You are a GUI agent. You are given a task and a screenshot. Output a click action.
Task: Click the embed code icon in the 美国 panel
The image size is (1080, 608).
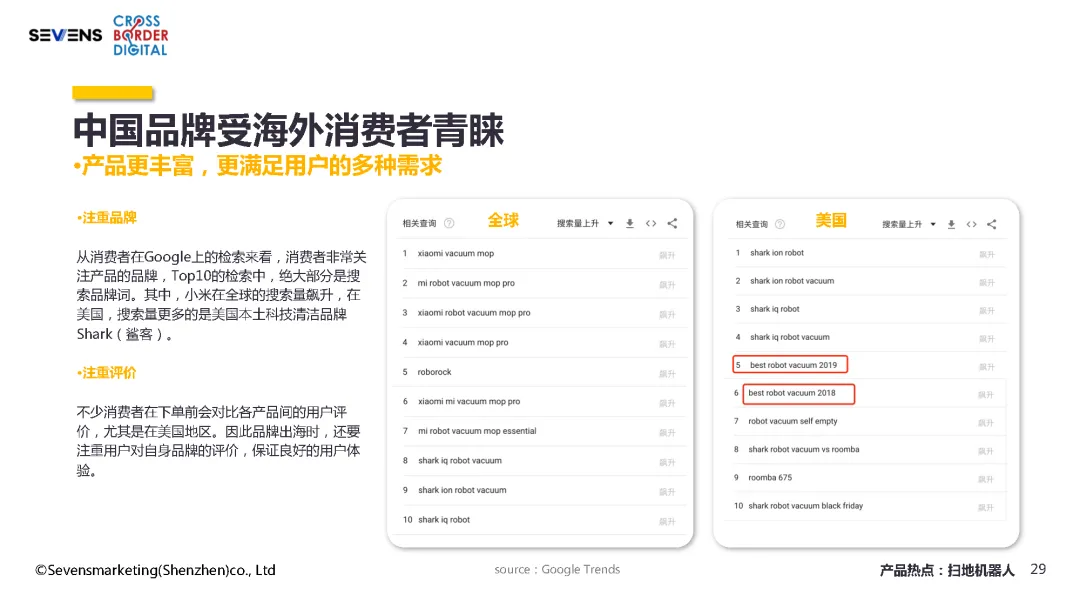(x=971, y=224)
